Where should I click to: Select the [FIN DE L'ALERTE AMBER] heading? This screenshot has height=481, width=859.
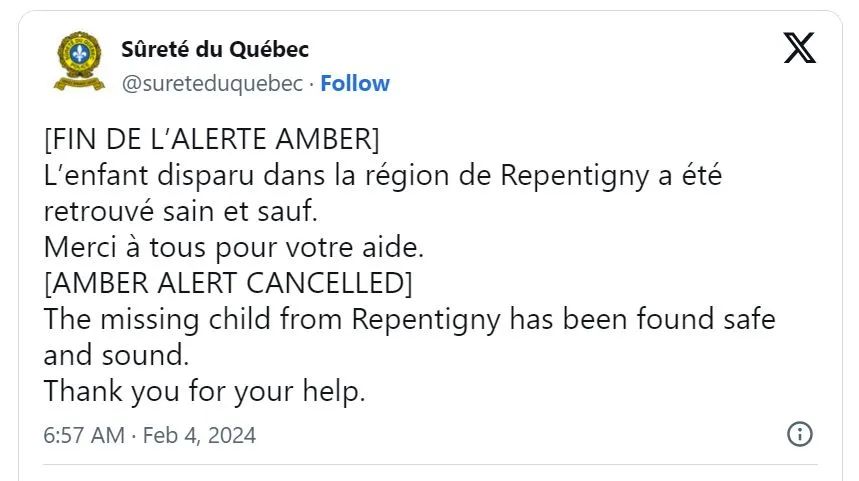211,139
